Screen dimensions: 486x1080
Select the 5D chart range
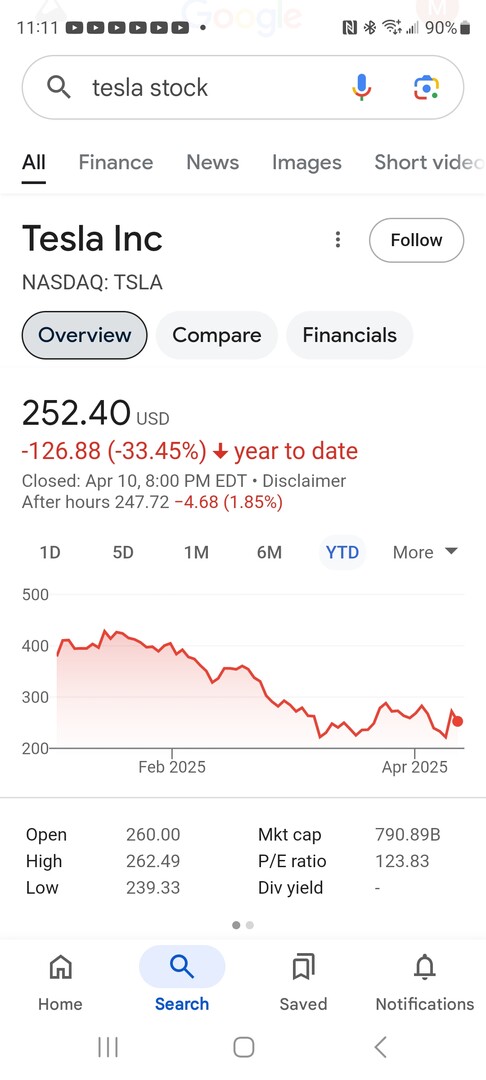click(x=123, y=552)
